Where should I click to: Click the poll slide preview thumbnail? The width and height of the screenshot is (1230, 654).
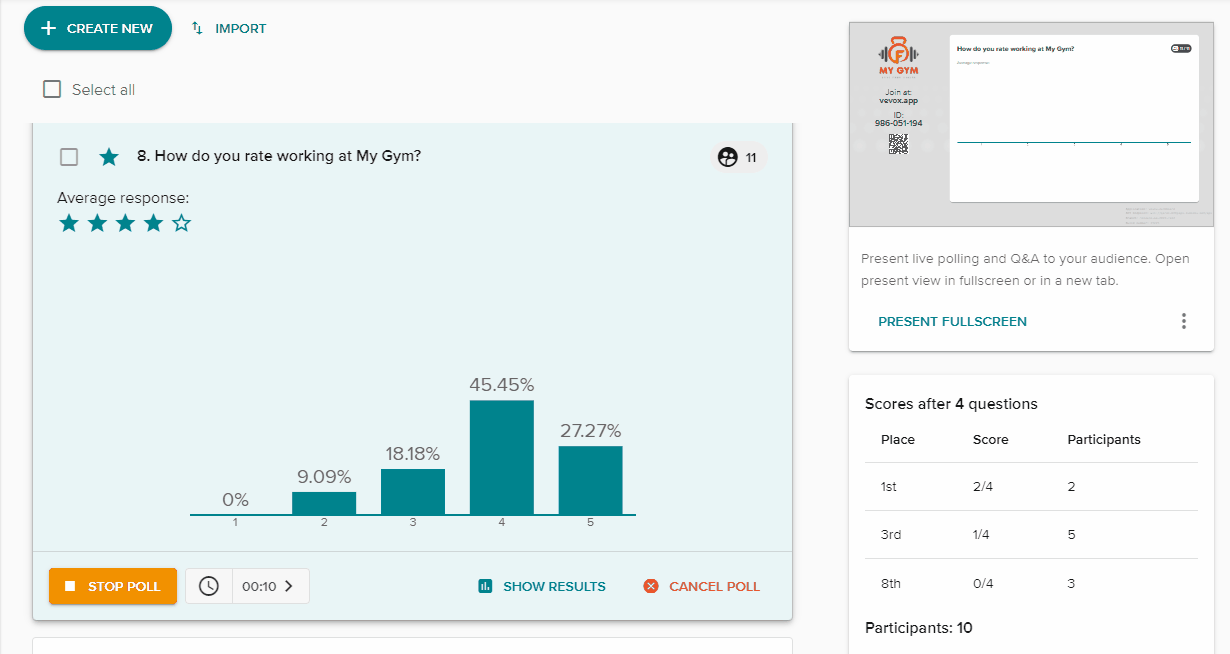(1073, 119)
